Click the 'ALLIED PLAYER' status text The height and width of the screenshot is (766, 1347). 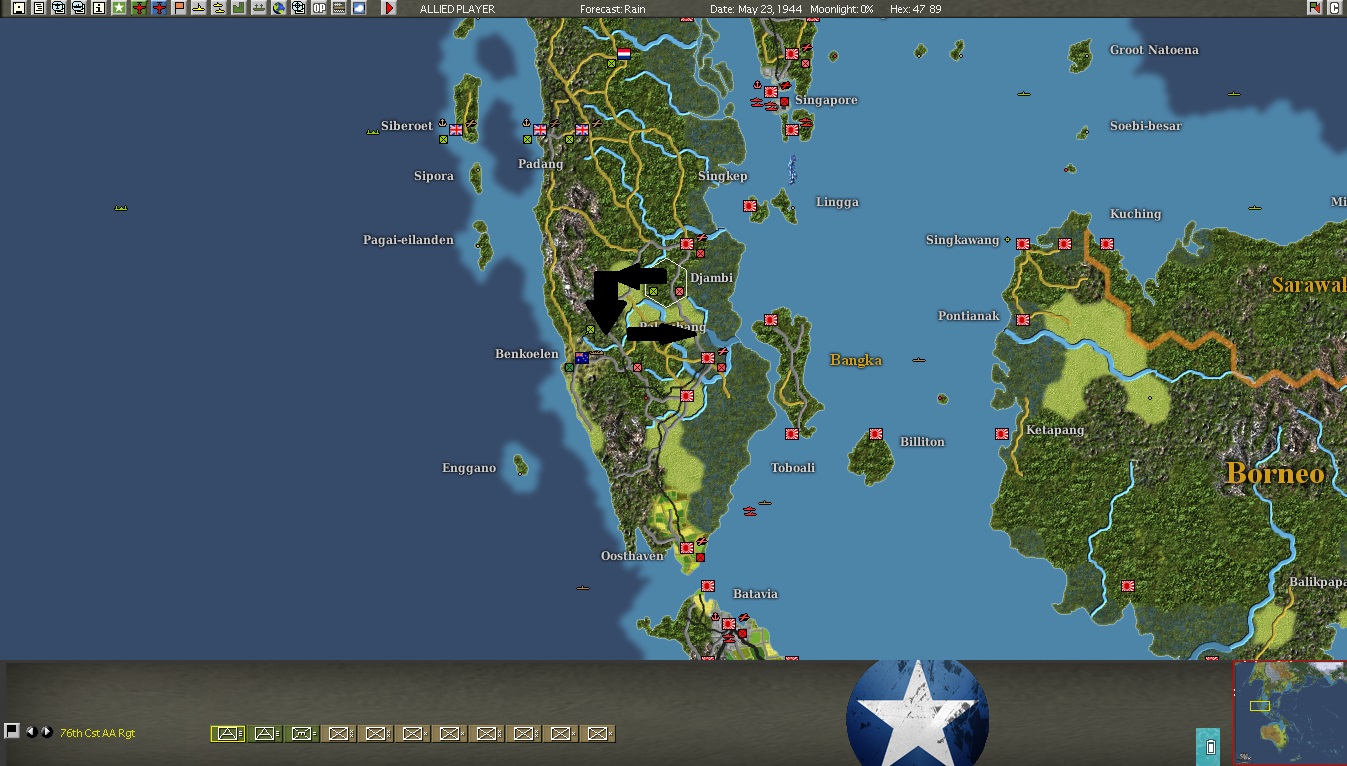(457, 9)
